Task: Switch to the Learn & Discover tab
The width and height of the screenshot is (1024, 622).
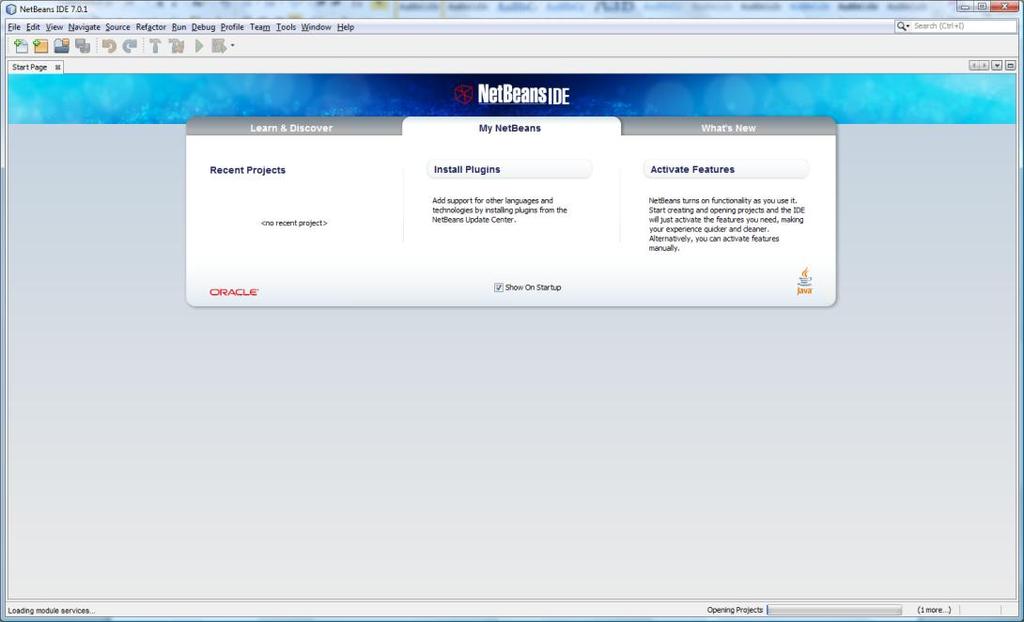Action: (291, 128)
